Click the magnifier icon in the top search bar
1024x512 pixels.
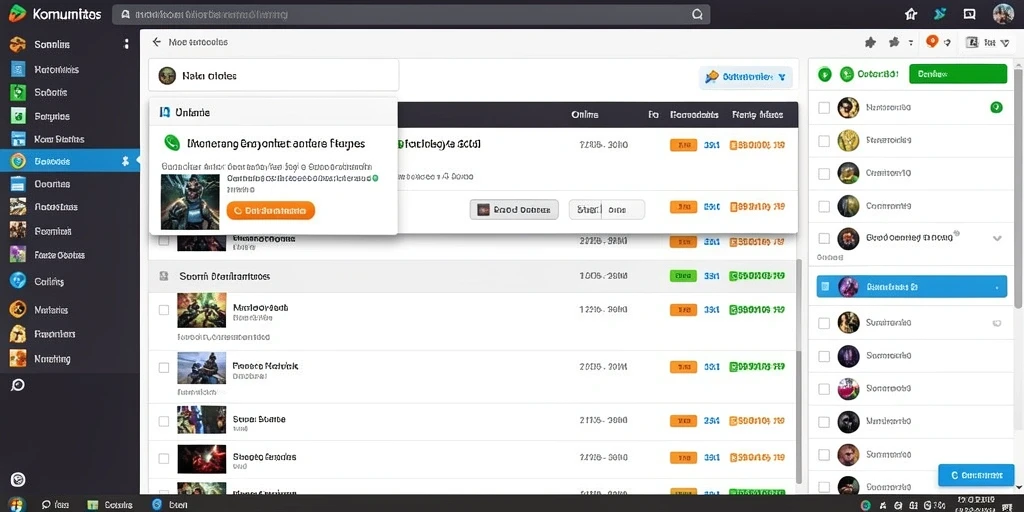pyautogui.click(x=697, y=14)
